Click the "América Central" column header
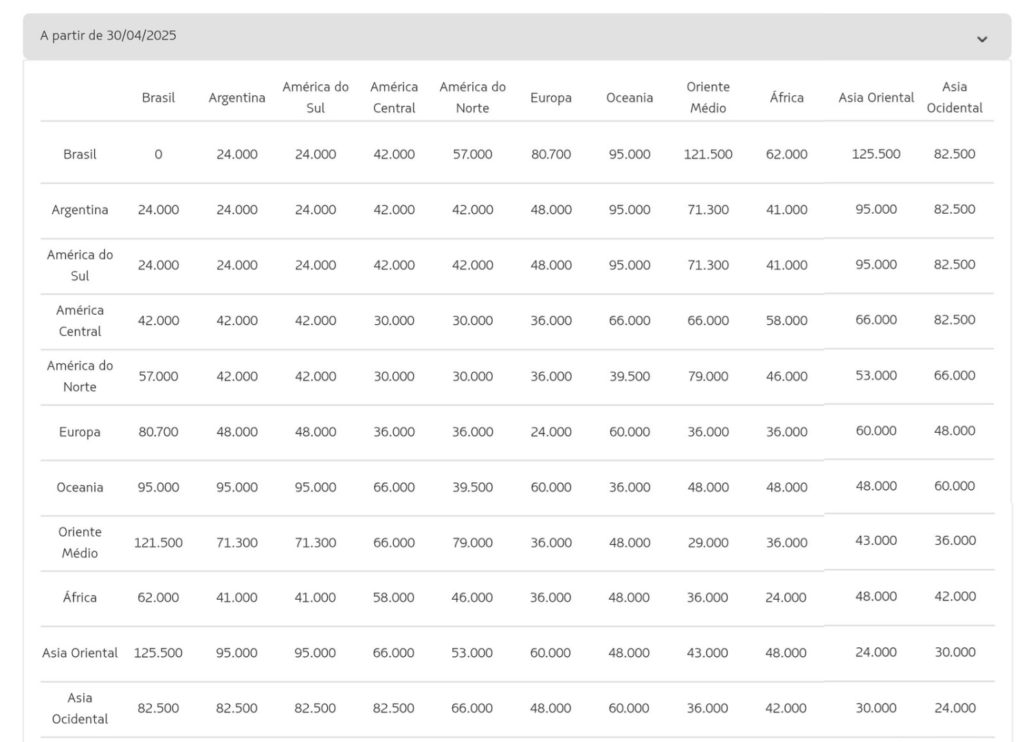The width and height of the screenshot is (1024, 742). (394, 97)
